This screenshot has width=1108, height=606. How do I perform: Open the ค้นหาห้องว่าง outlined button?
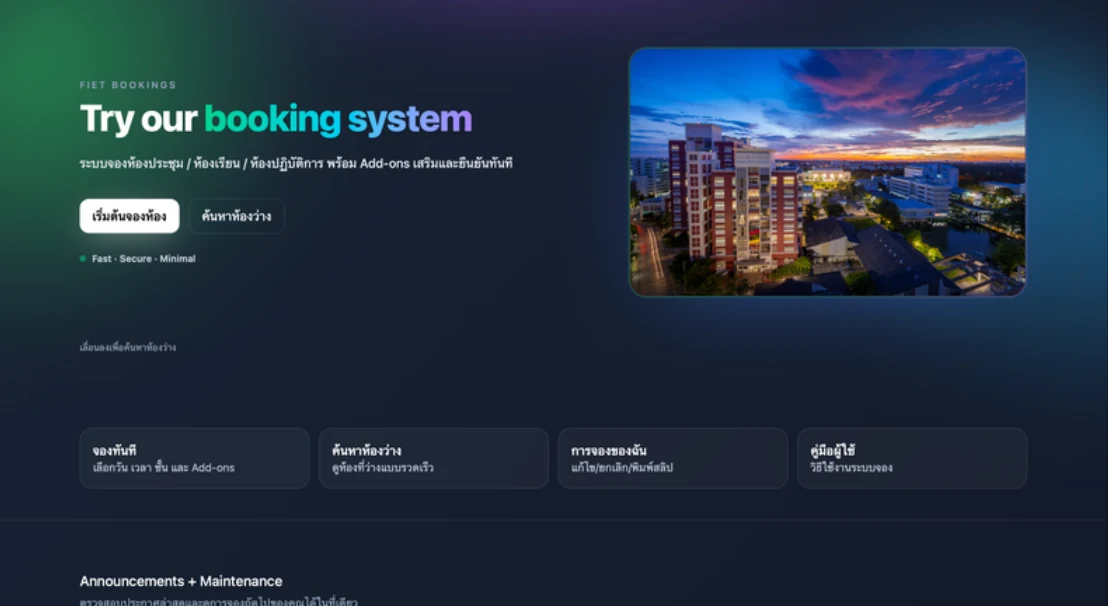(237, 216)
